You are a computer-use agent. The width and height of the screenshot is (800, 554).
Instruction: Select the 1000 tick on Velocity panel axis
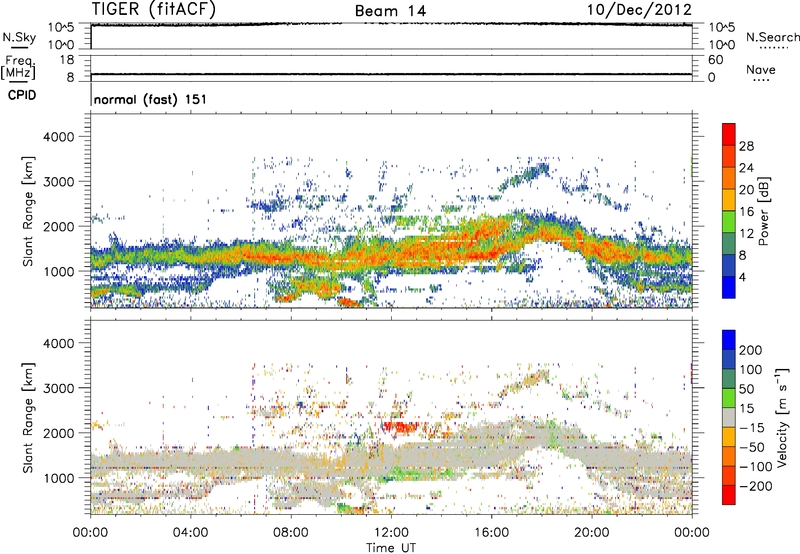click(59, 477)
